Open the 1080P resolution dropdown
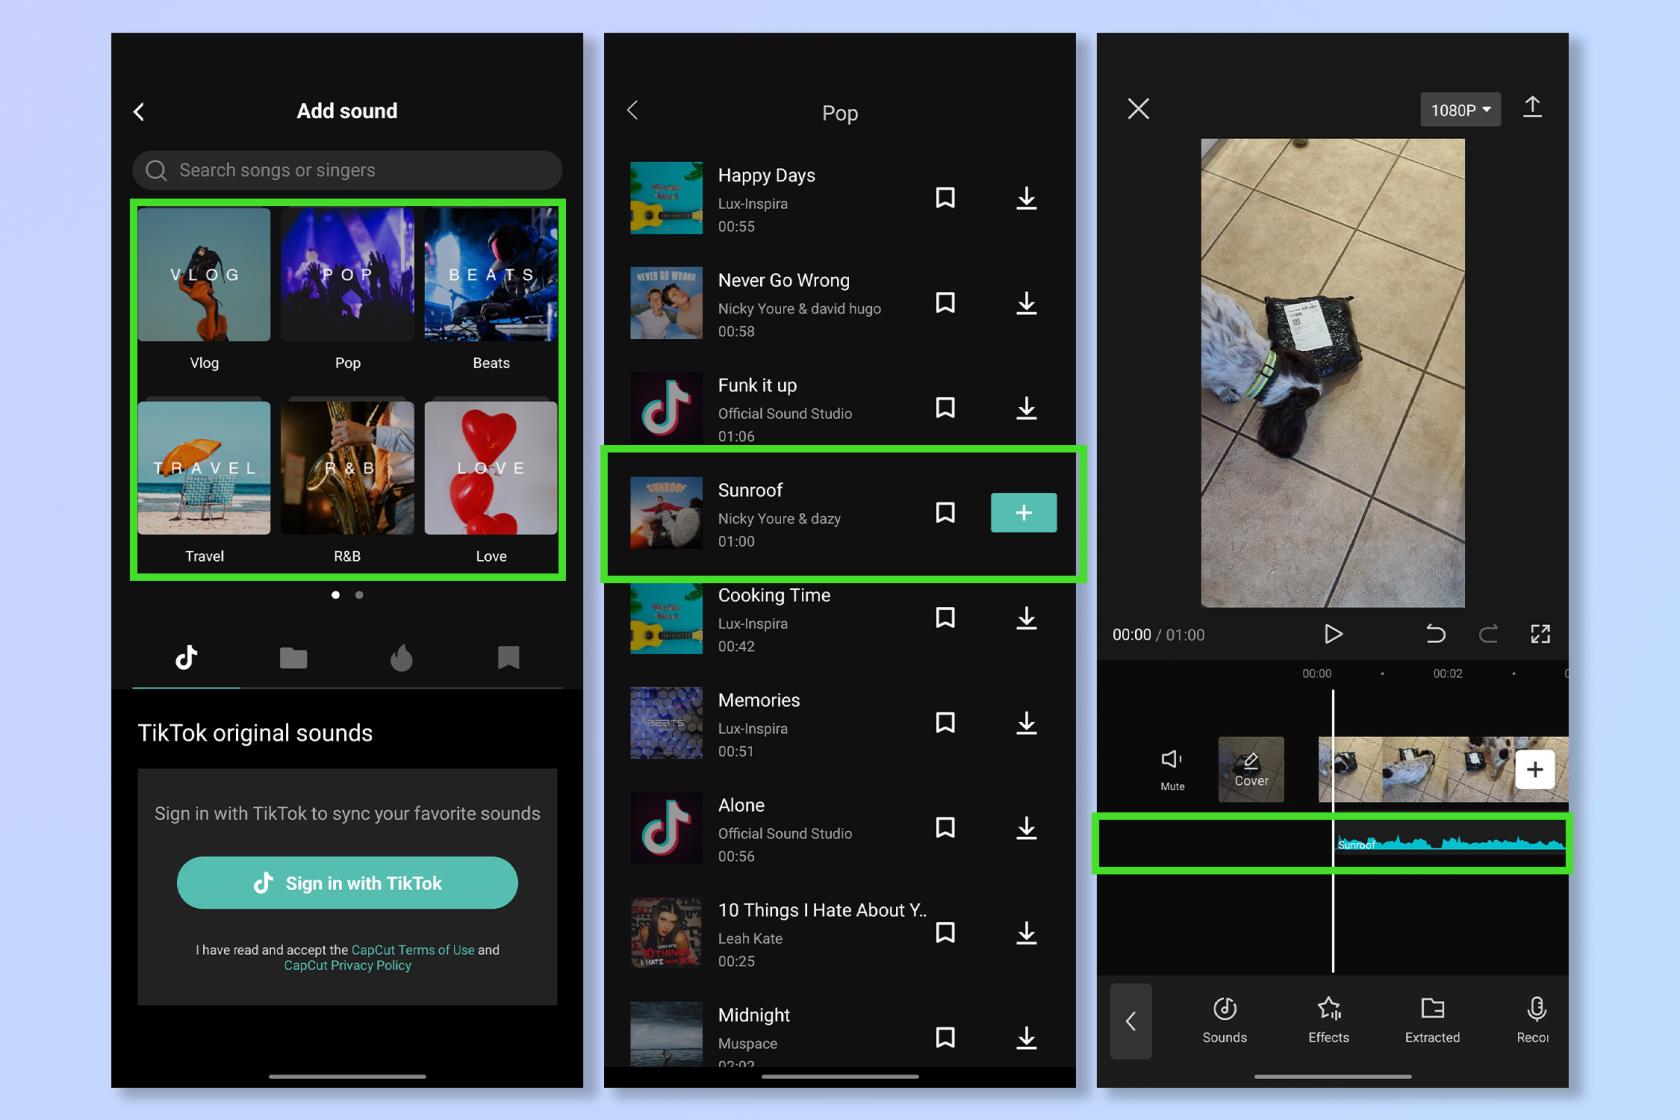1680x1120 pixels. [x=1460, y=110]
